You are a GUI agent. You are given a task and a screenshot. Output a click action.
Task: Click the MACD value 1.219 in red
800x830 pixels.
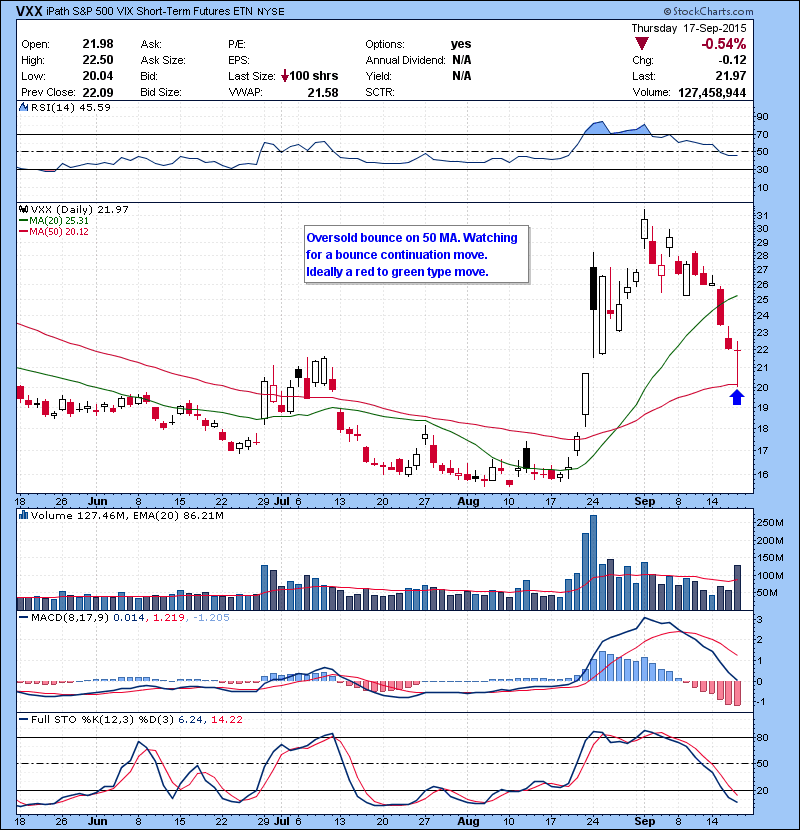(169, 617)
